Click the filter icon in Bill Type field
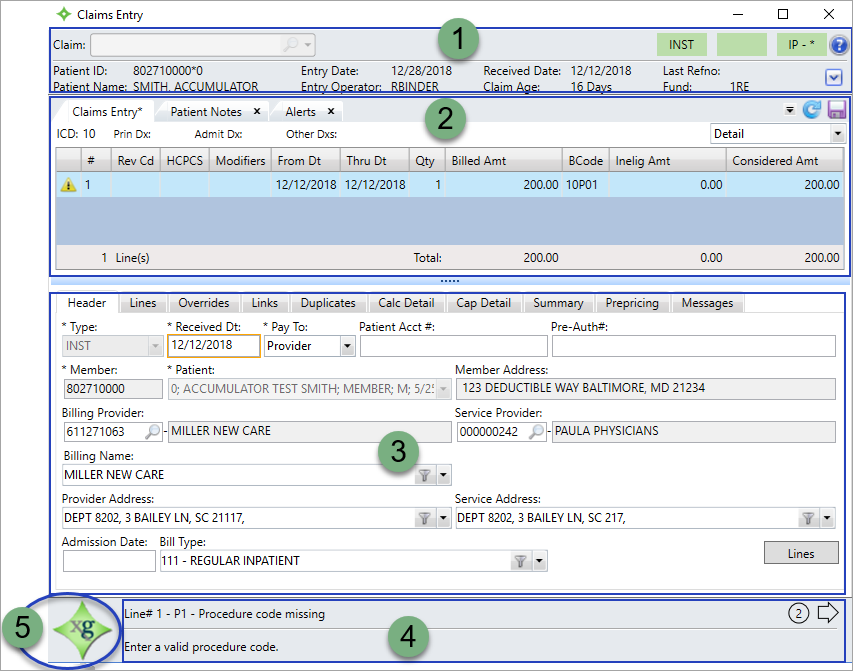 (x=520, y=562)
